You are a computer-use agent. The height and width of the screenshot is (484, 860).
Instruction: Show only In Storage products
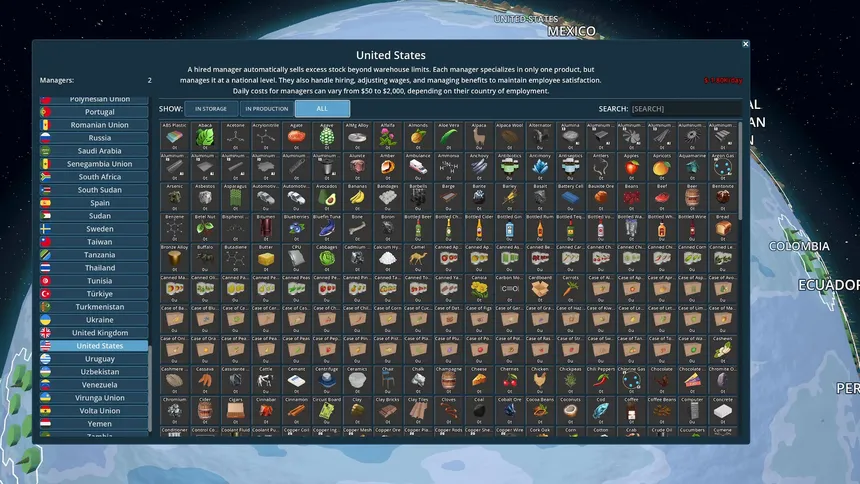point(210,108)
